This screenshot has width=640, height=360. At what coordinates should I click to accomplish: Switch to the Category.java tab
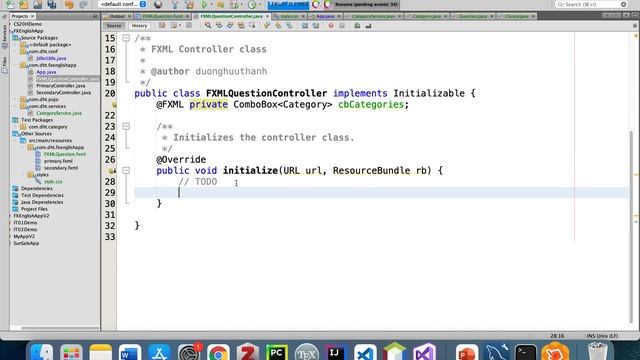[426, 16]
